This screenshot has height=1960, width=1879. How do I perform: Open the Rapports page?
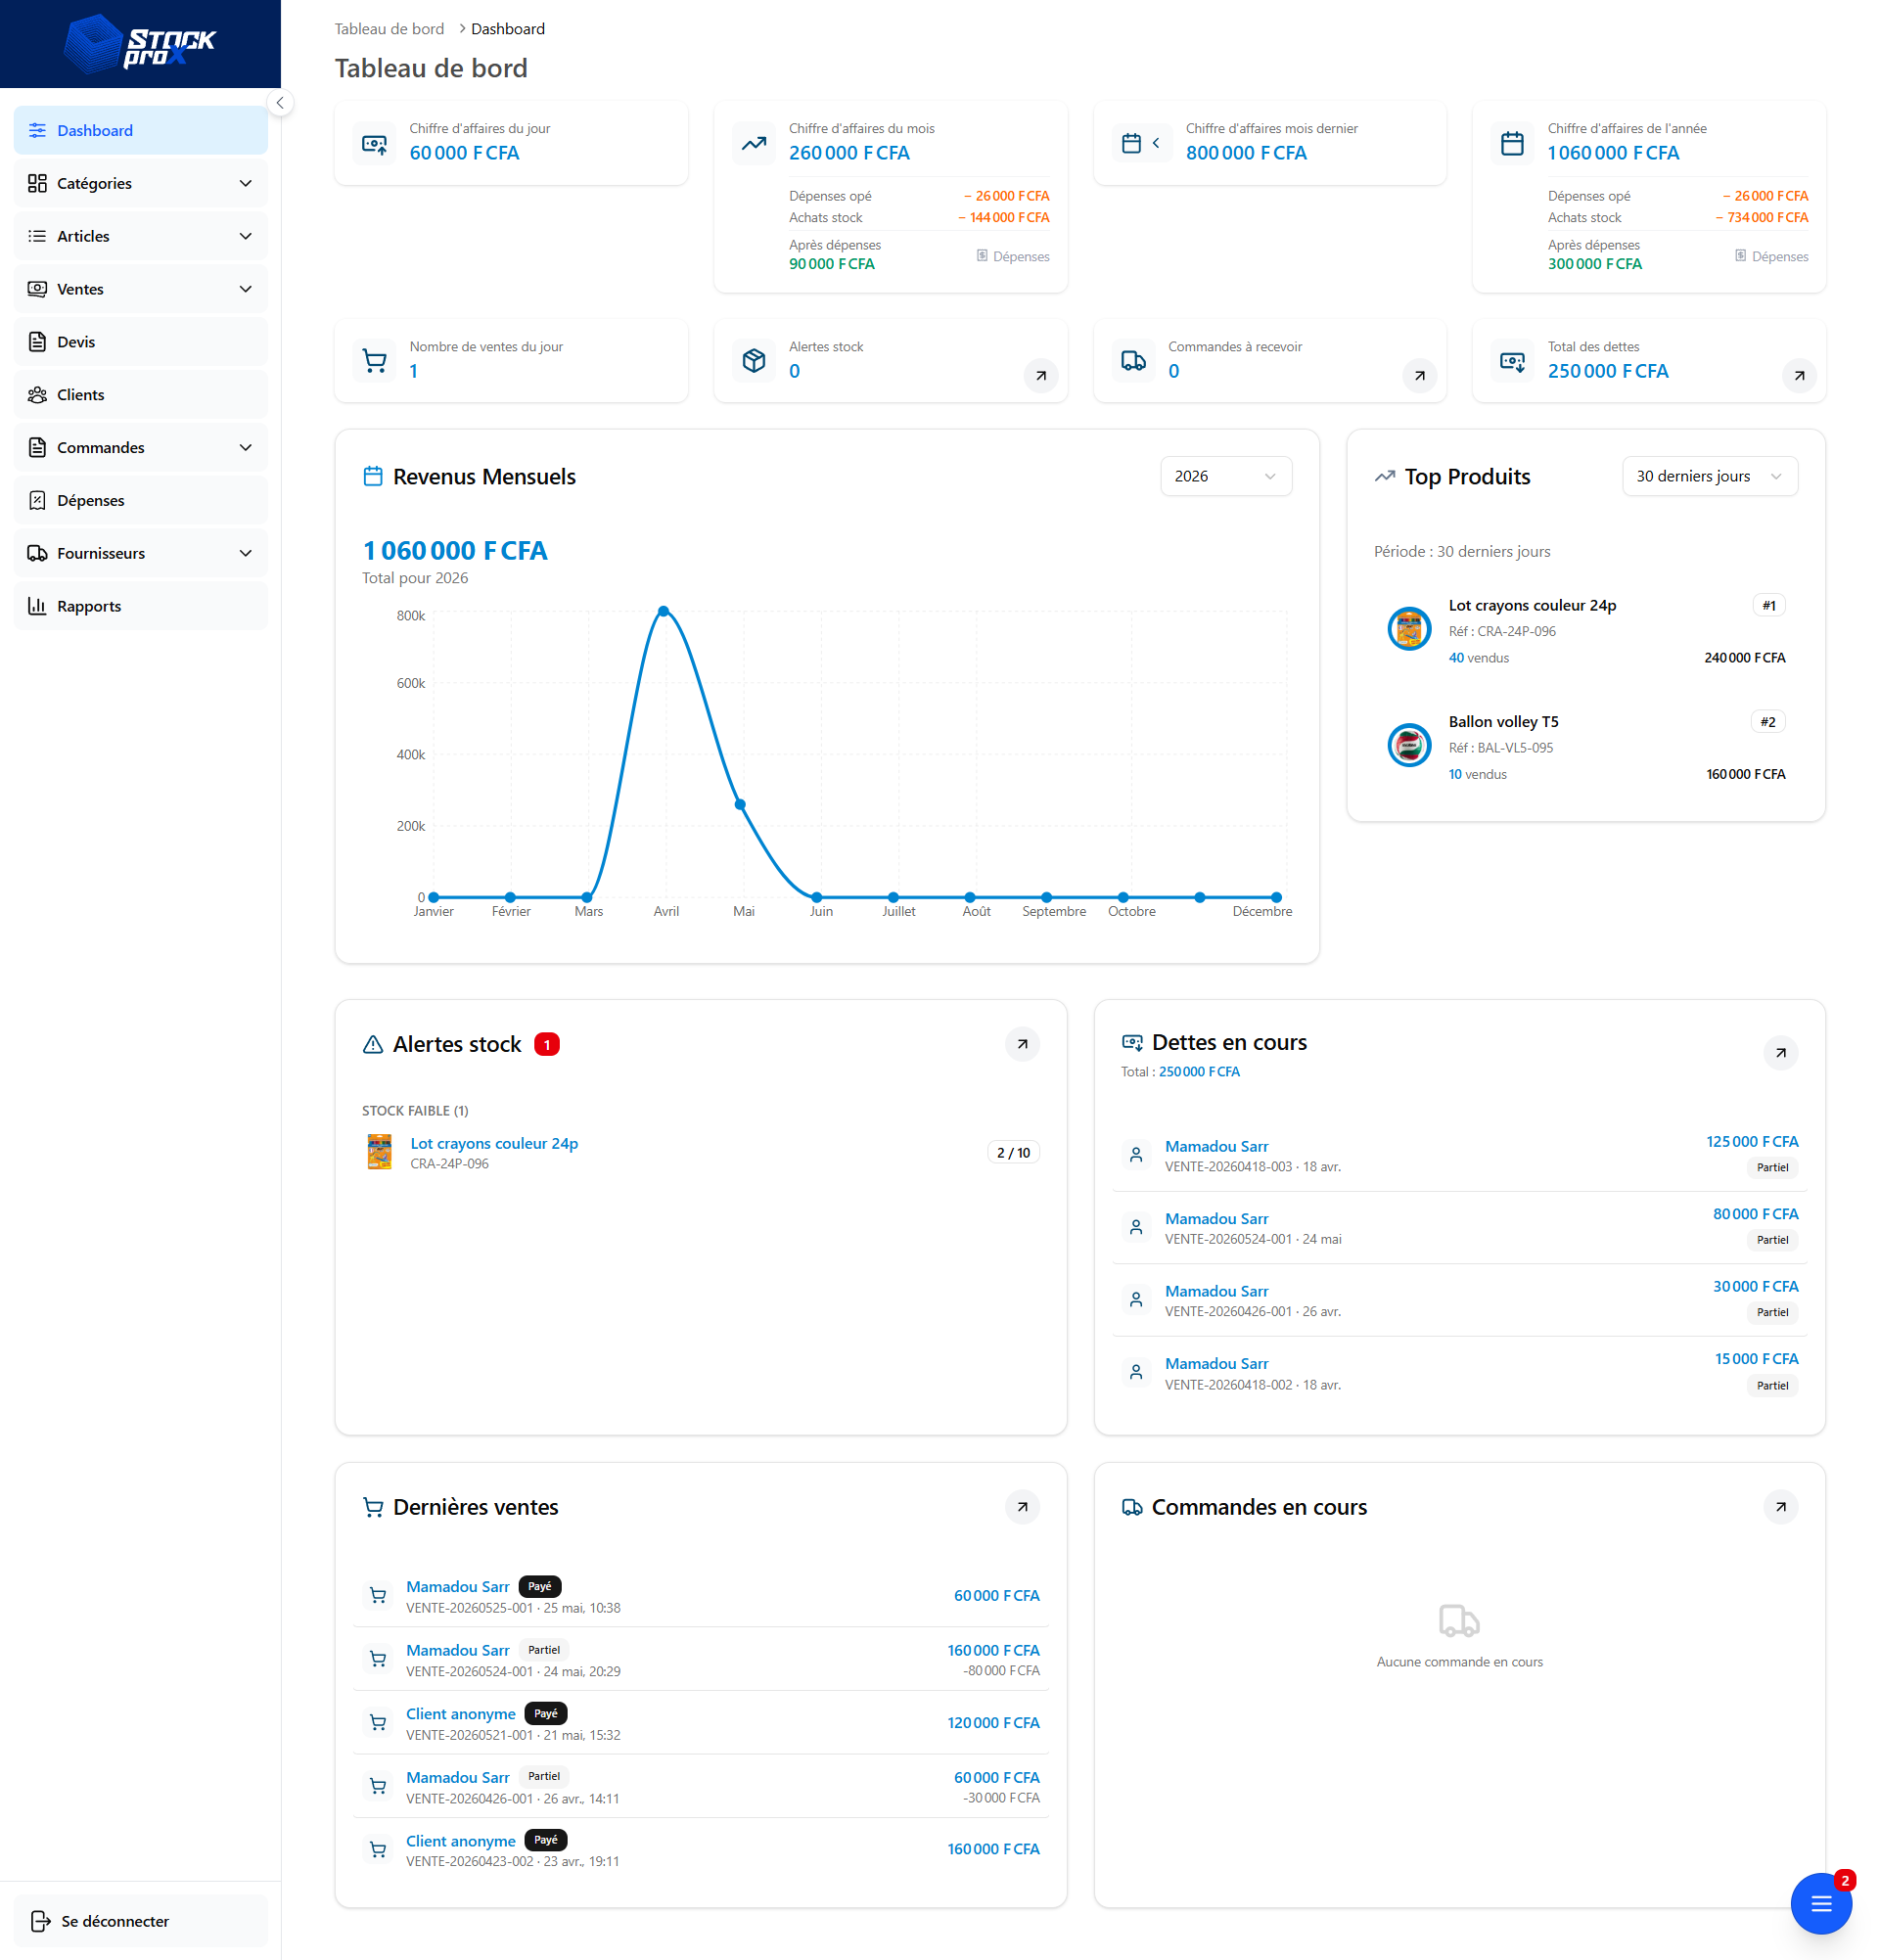140,606
